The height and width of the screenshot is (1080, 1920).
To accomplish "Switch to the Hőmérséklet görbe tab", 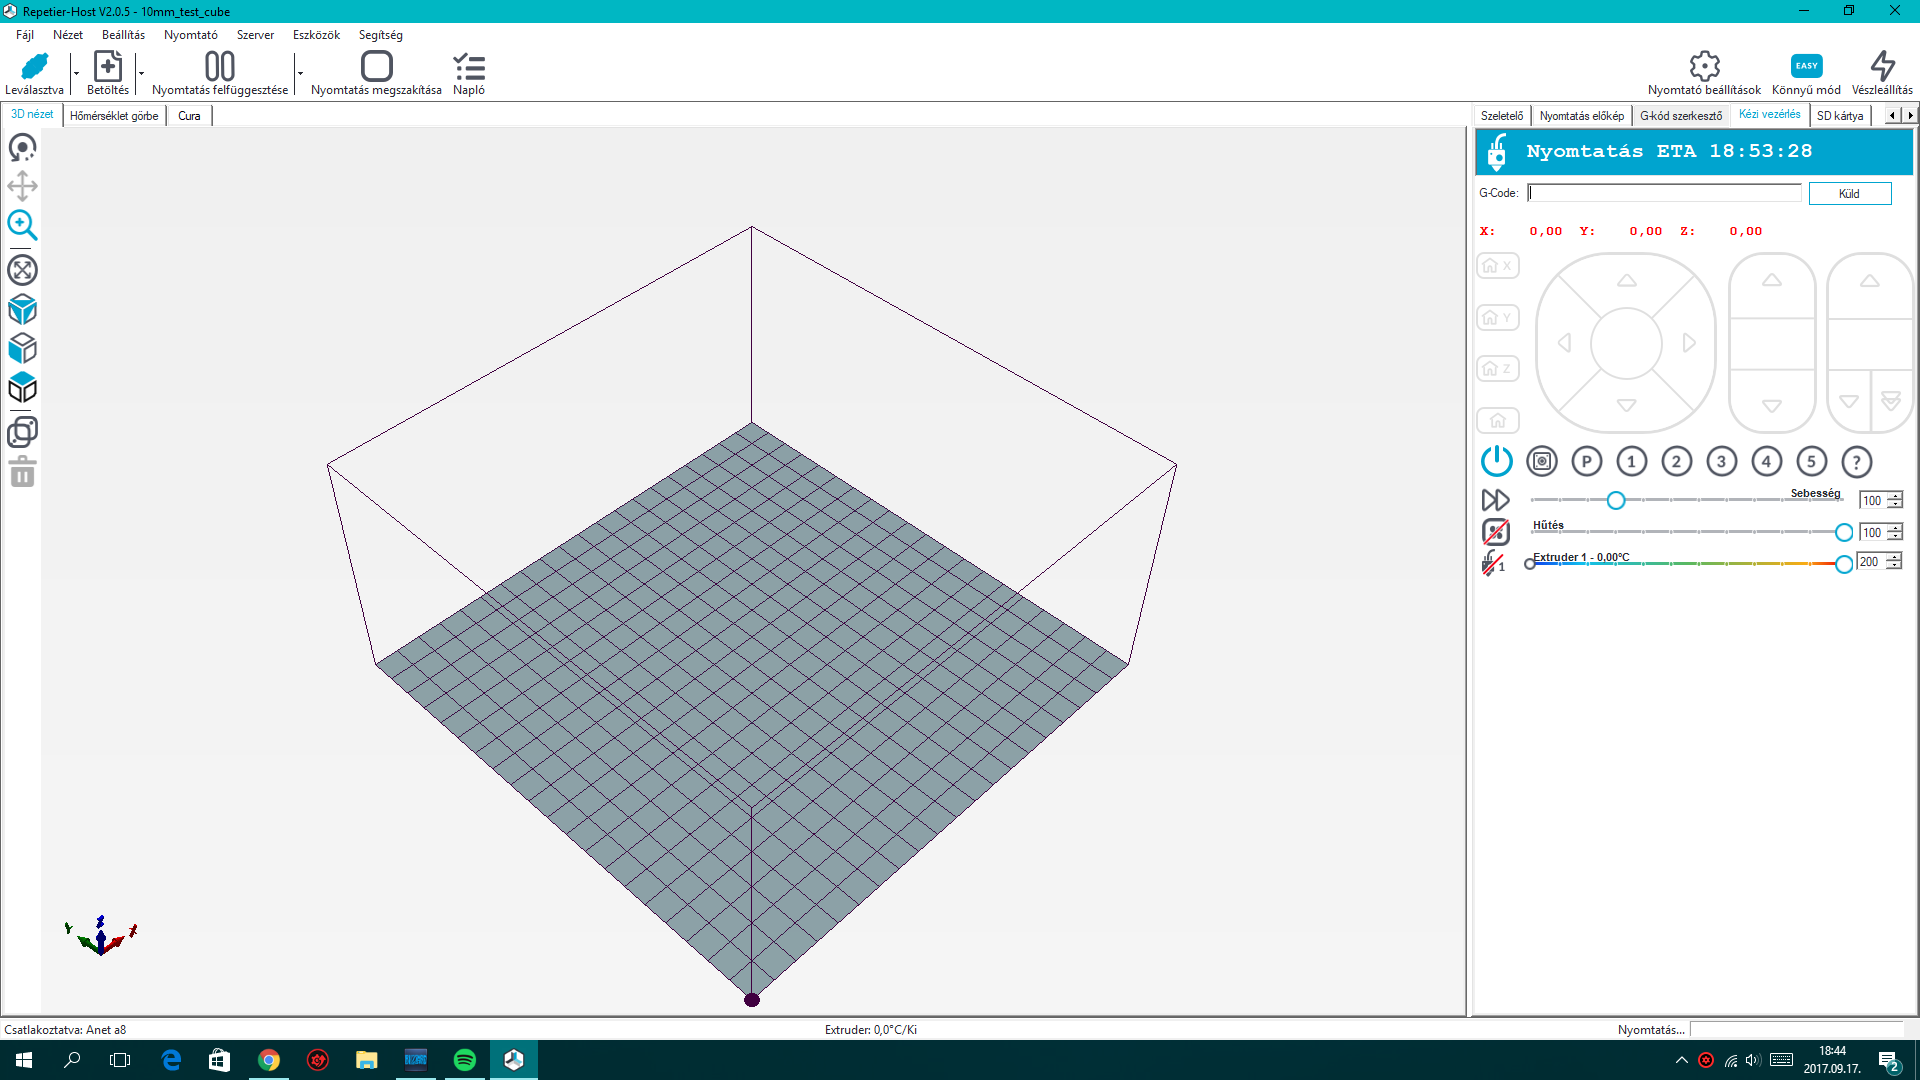I will (x=114, y=116).
